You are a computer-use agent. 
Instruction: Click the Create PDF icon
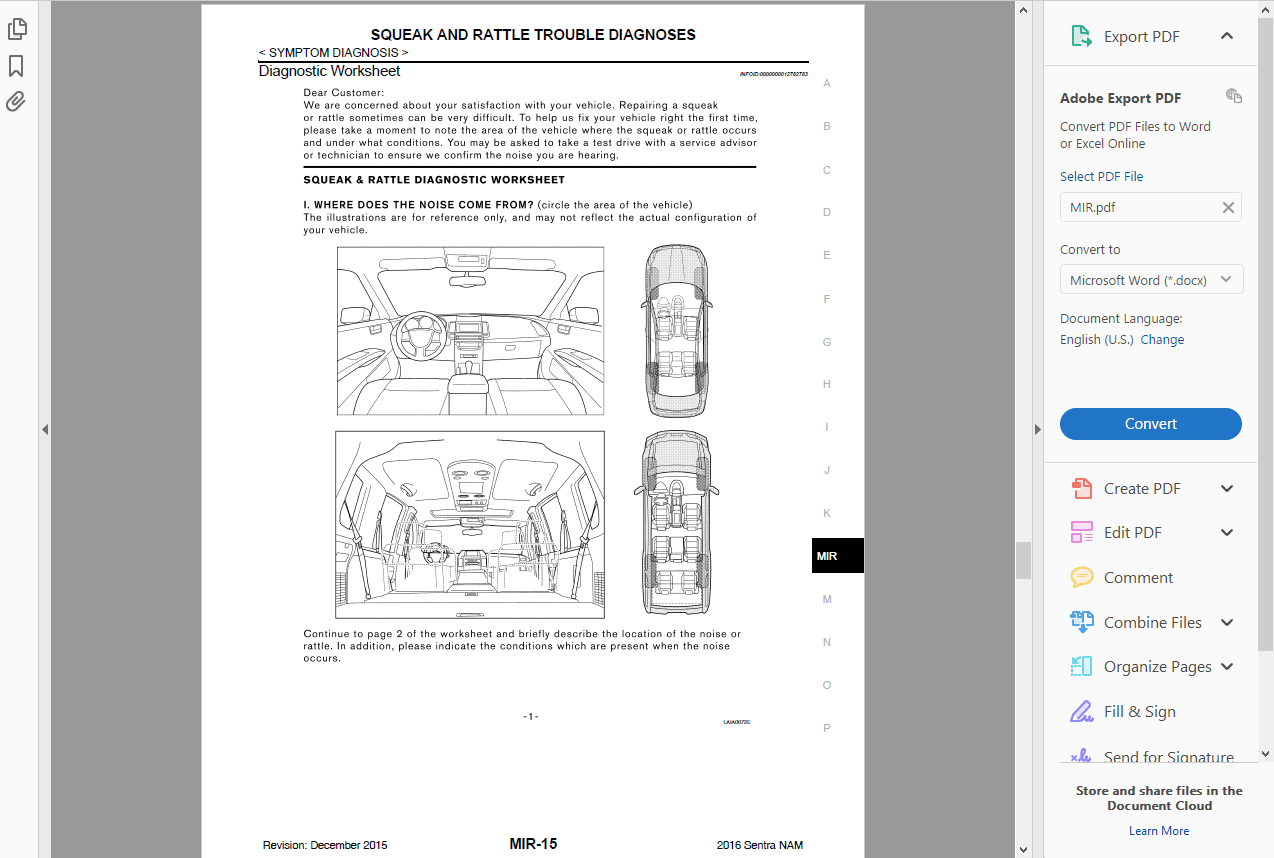tap(1081, 489)
